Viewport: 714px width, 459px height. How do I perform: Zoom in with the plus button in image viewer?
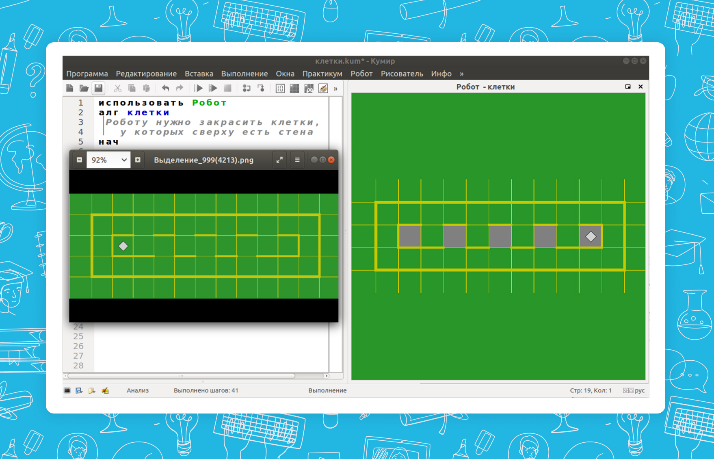[x=138, y=159]
